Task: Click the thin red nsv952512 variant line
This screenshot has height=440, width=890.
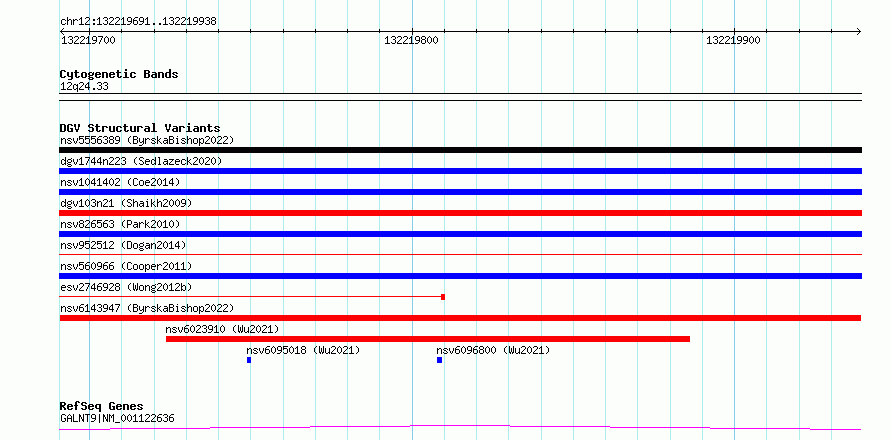Action: pyautogui.click(x=460, y=254)
